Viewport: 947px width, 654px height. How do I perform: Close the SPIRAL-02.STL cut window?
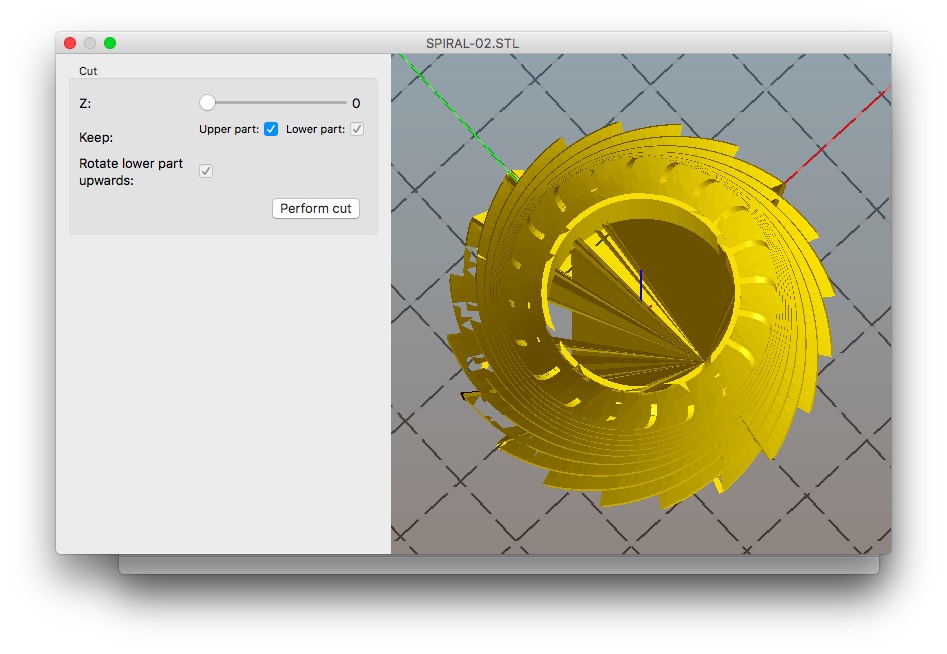70,43
